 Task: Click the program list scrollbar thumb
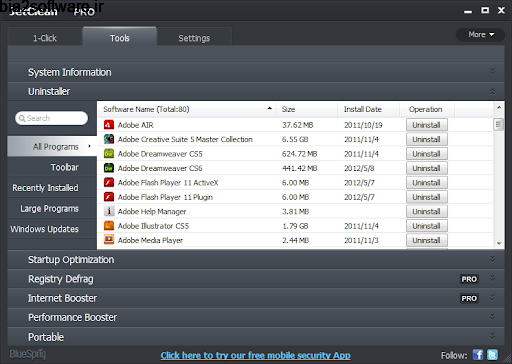point(499,125)
